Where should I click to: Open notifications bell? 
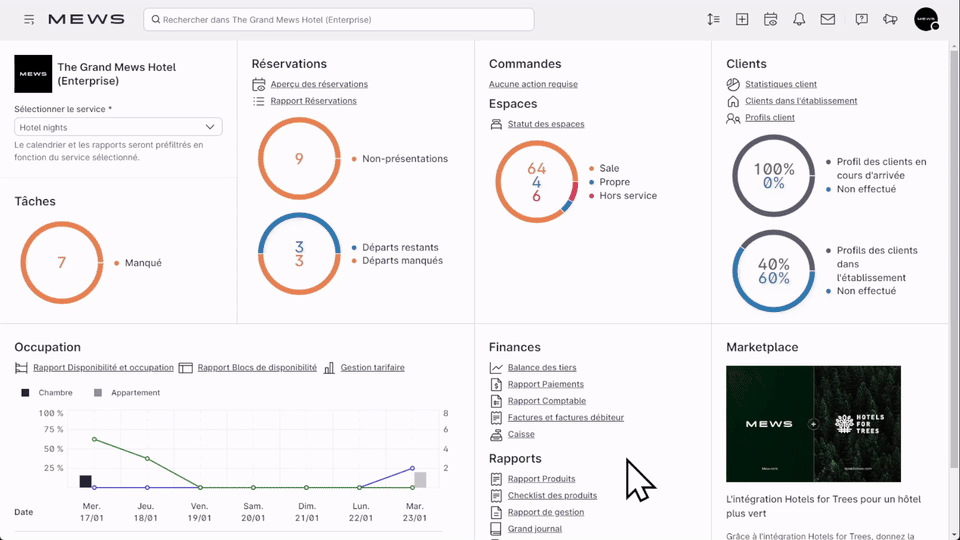799,20
